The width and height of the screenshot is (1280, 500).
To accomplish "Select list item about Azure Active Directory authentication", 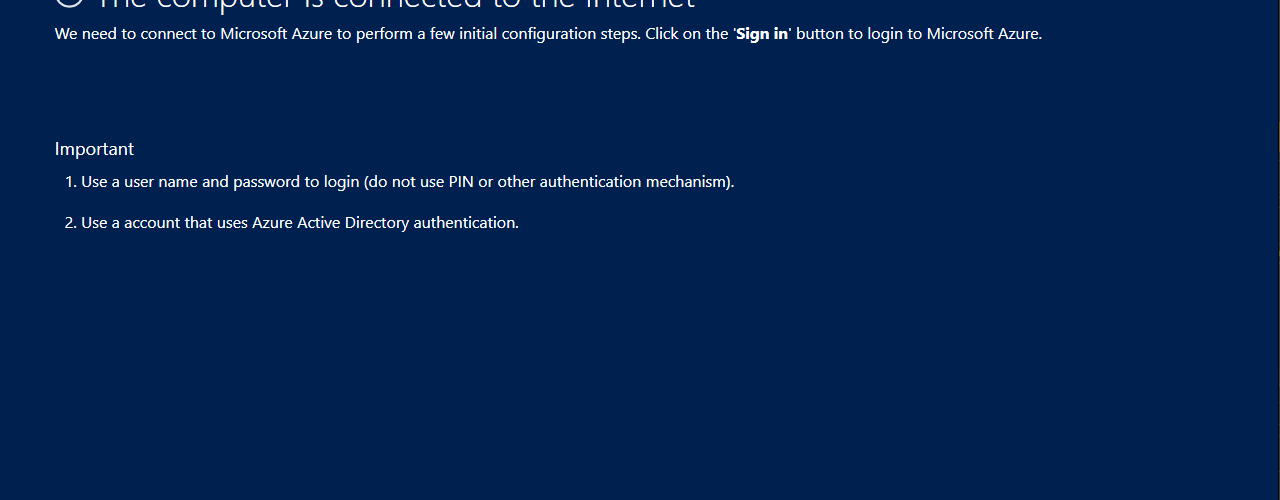I will pos(292,223).
